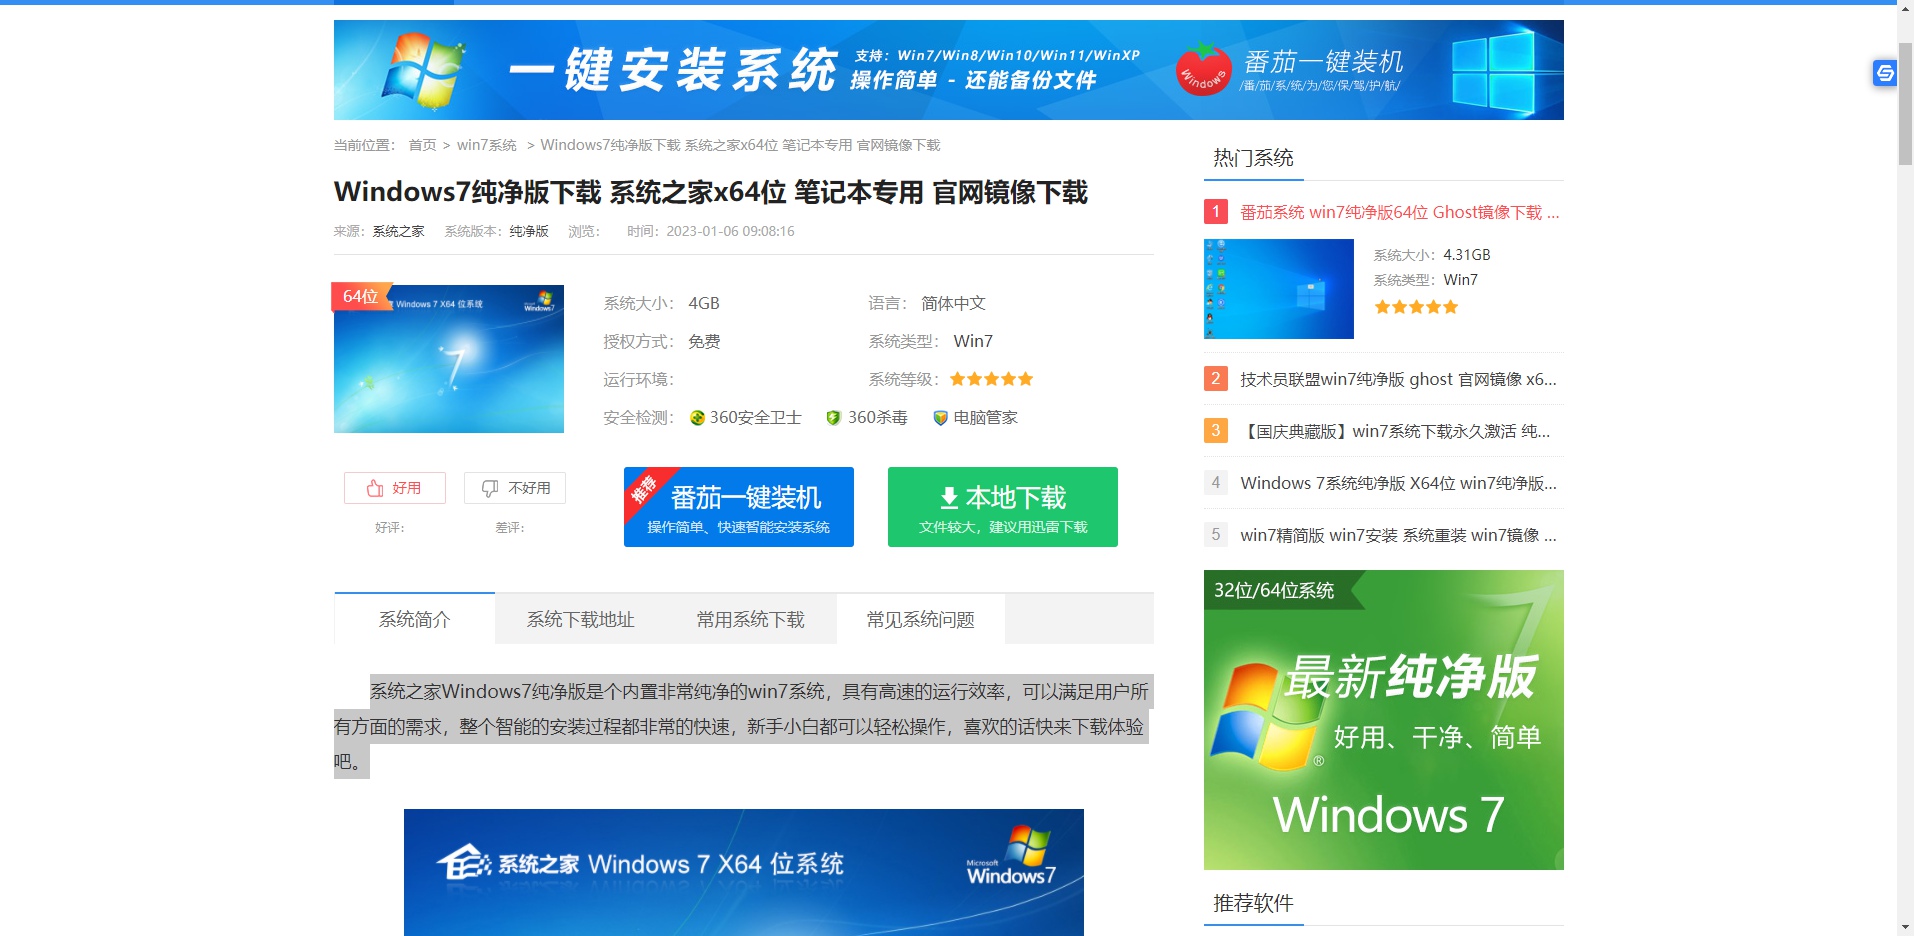
Task: Click the 简体中文 language value
Action: (x=953, y=303)
